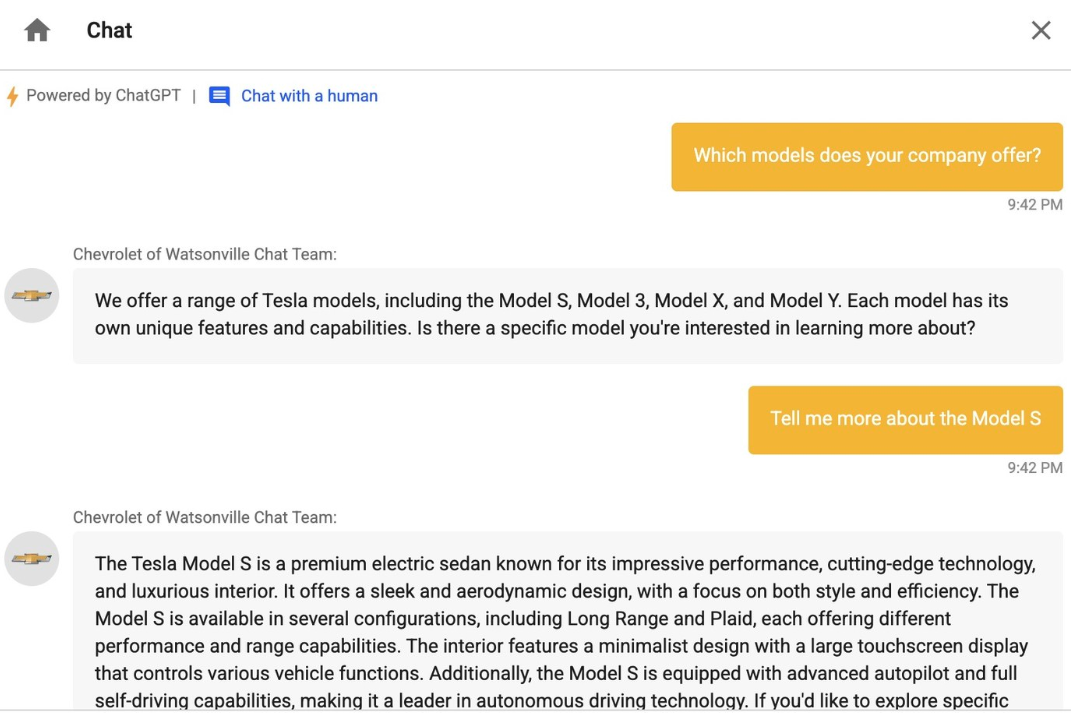Click the blue chat bubble icon
This screenshot has height=713, width=1071.
click(219, 96)
